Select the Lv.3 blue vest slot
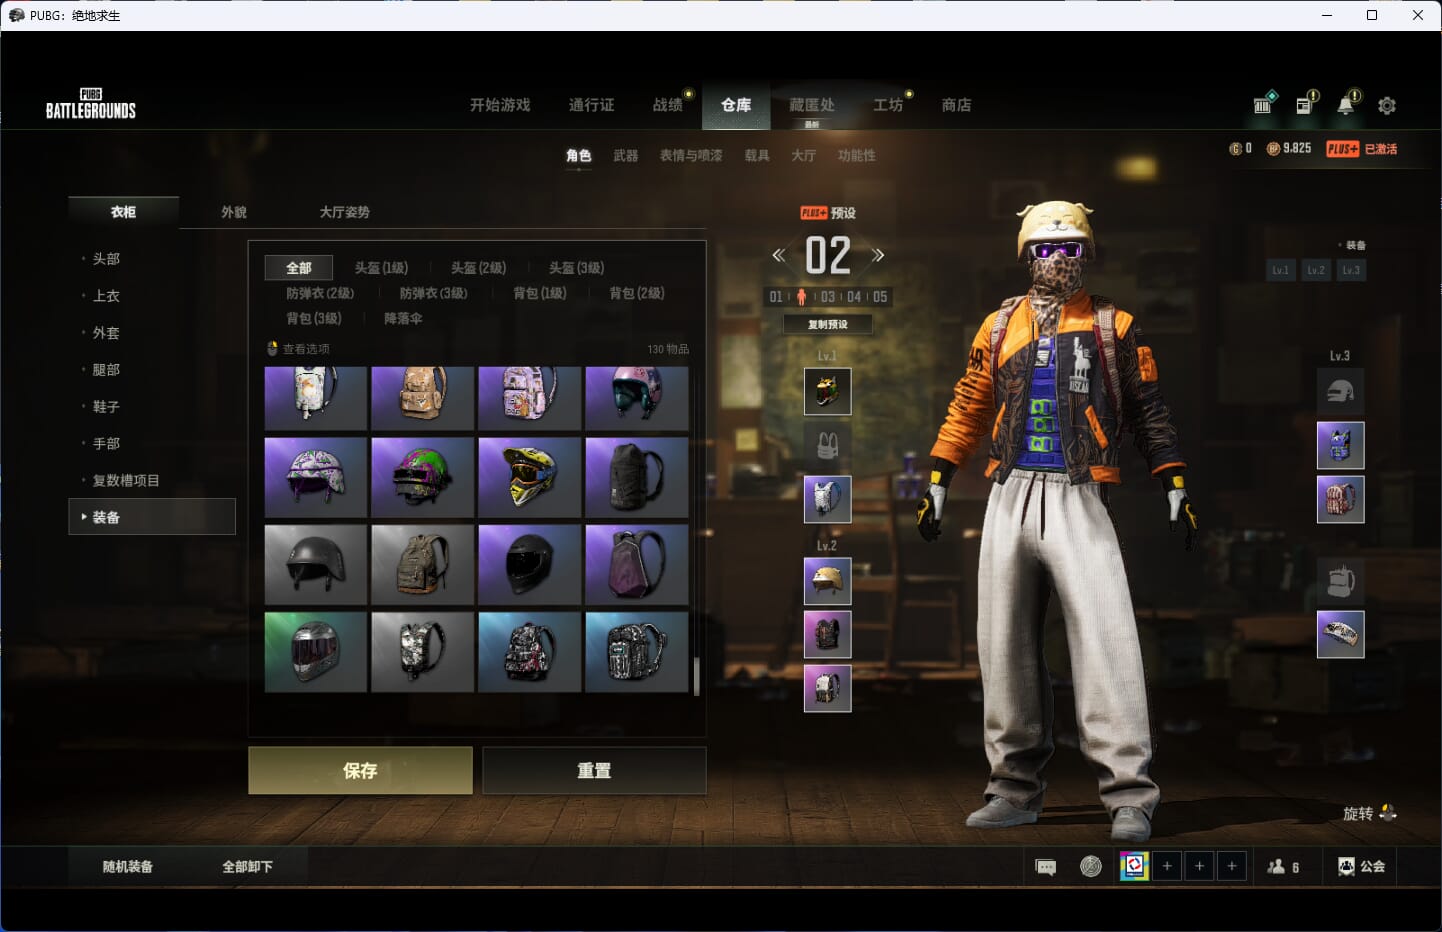The image size is (1442, 932). pyautogui.click(x=1341, y=445)
